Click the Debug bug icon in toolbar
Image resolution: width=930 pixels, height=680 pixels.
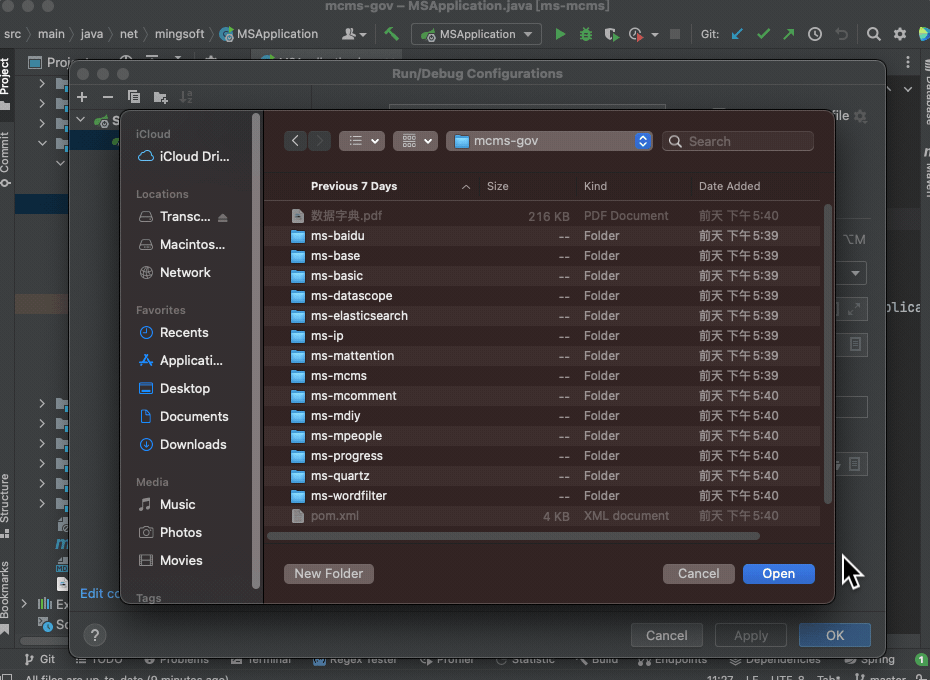586,34
